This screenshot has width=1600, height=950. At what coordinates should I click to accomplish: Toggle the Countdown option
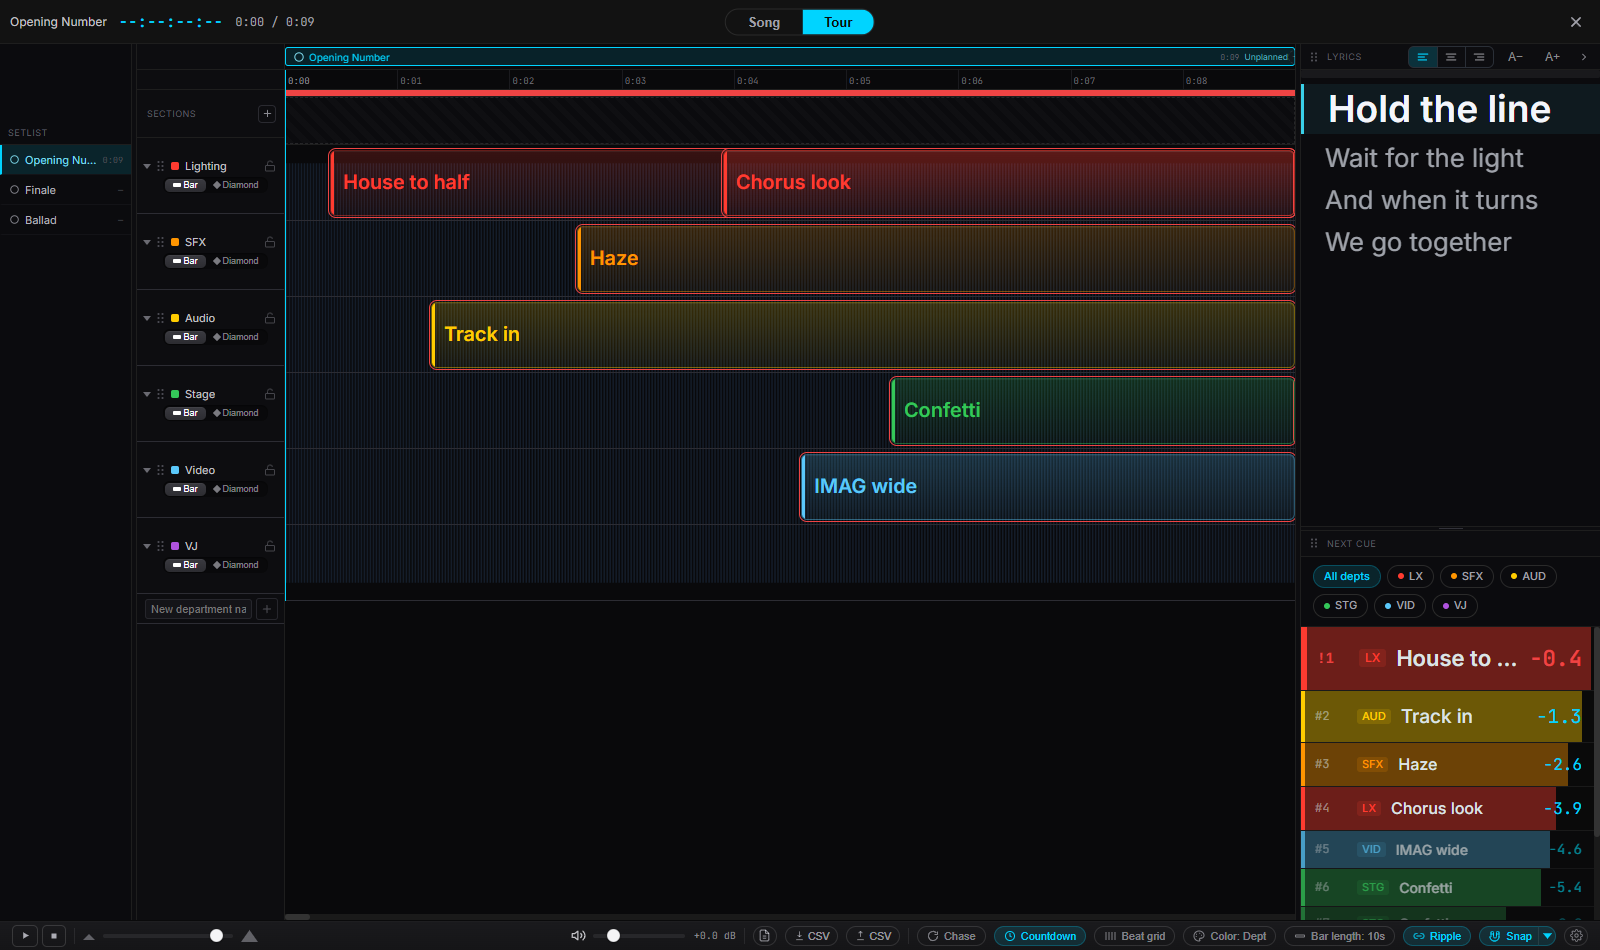[1040, 936]
